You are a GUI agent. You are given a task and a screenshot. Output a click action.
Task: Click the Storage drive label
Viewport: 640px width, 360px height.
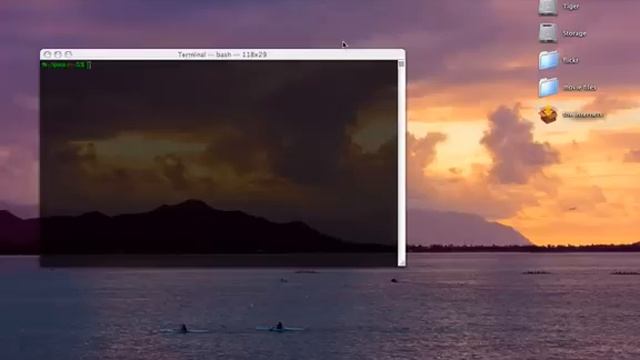574,34
